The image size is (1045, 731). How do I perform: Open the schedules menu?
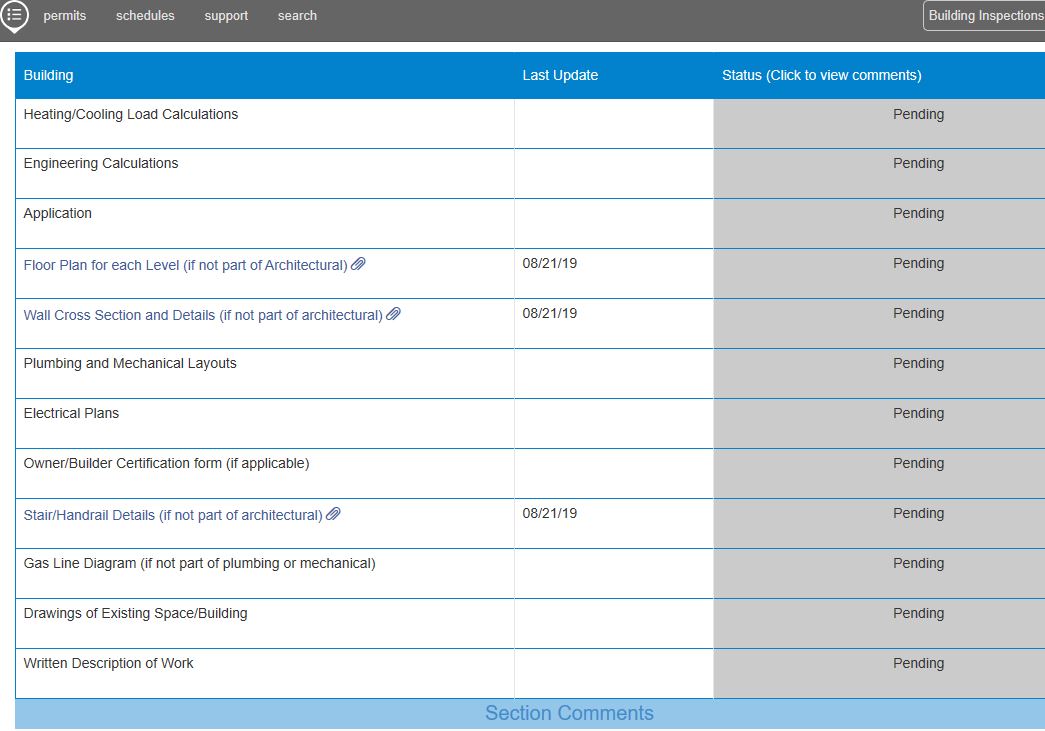(x=145, y=15)
